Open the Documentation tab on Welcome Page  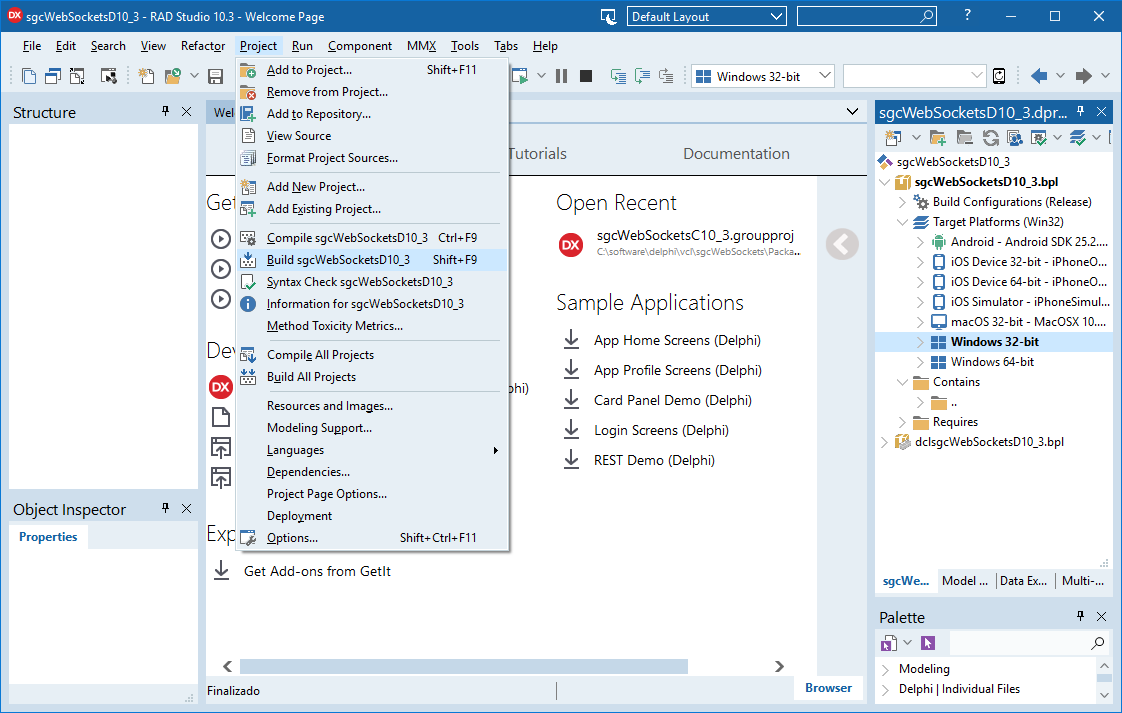[x=736, y=153]
